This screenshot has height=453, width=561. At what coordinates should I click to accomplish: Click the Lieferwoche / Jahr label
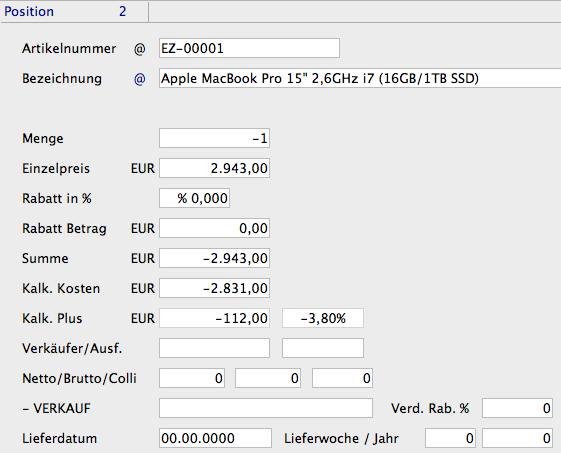[x=341, y=439]
